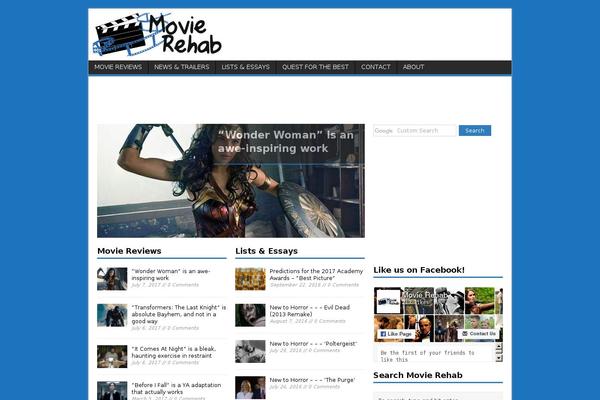Click the Movie Rehab Facebook profile picture
The height and width of the screenshot is (400, 600).
pyautogui.click(x=388, y=301)
